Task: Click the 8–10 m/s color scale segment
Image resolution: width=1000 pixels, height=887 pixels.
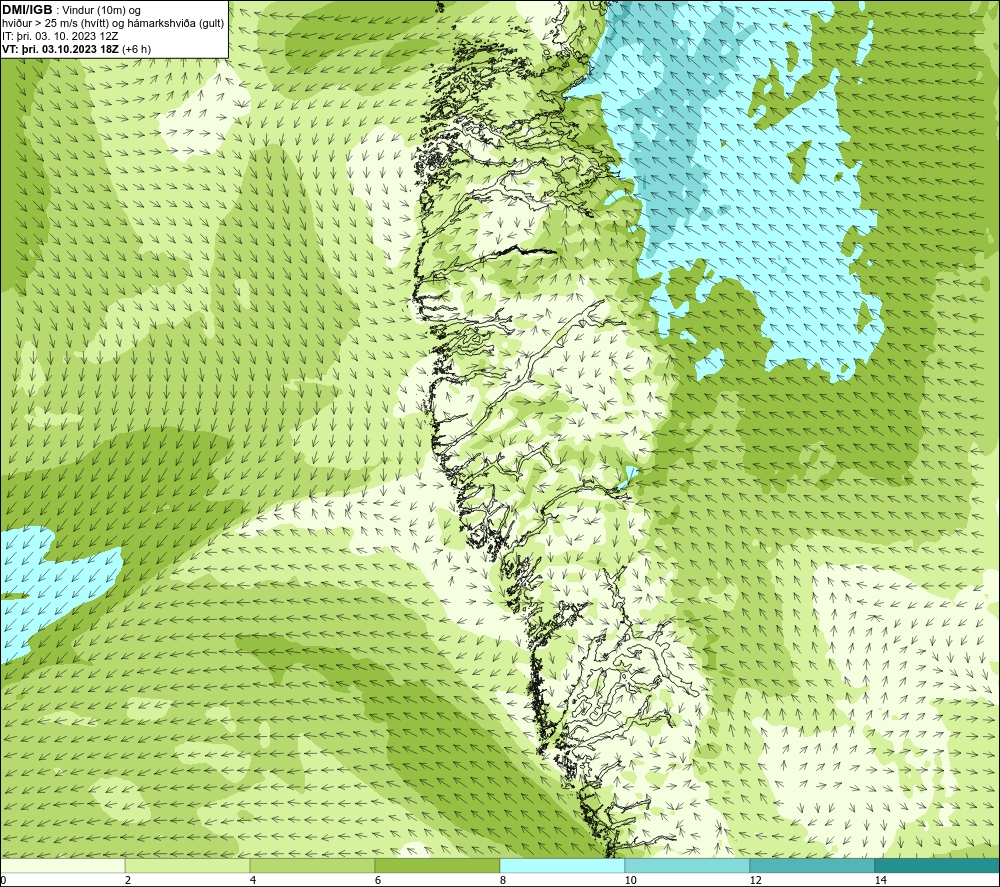Action: (x=562, y=865)
